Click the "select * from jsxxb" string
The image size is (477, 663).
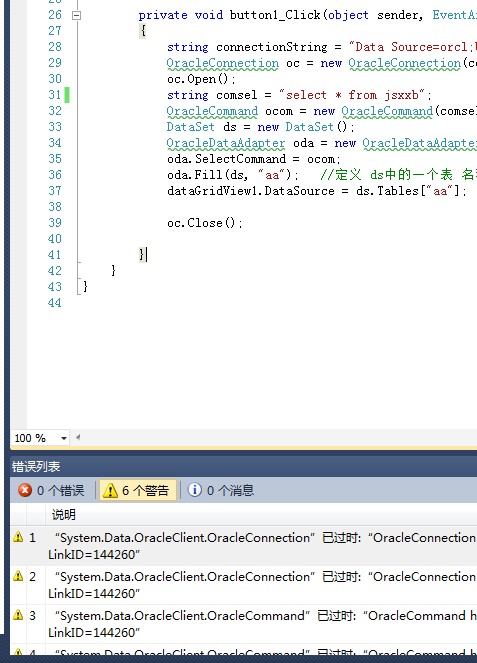pos(352,95)
